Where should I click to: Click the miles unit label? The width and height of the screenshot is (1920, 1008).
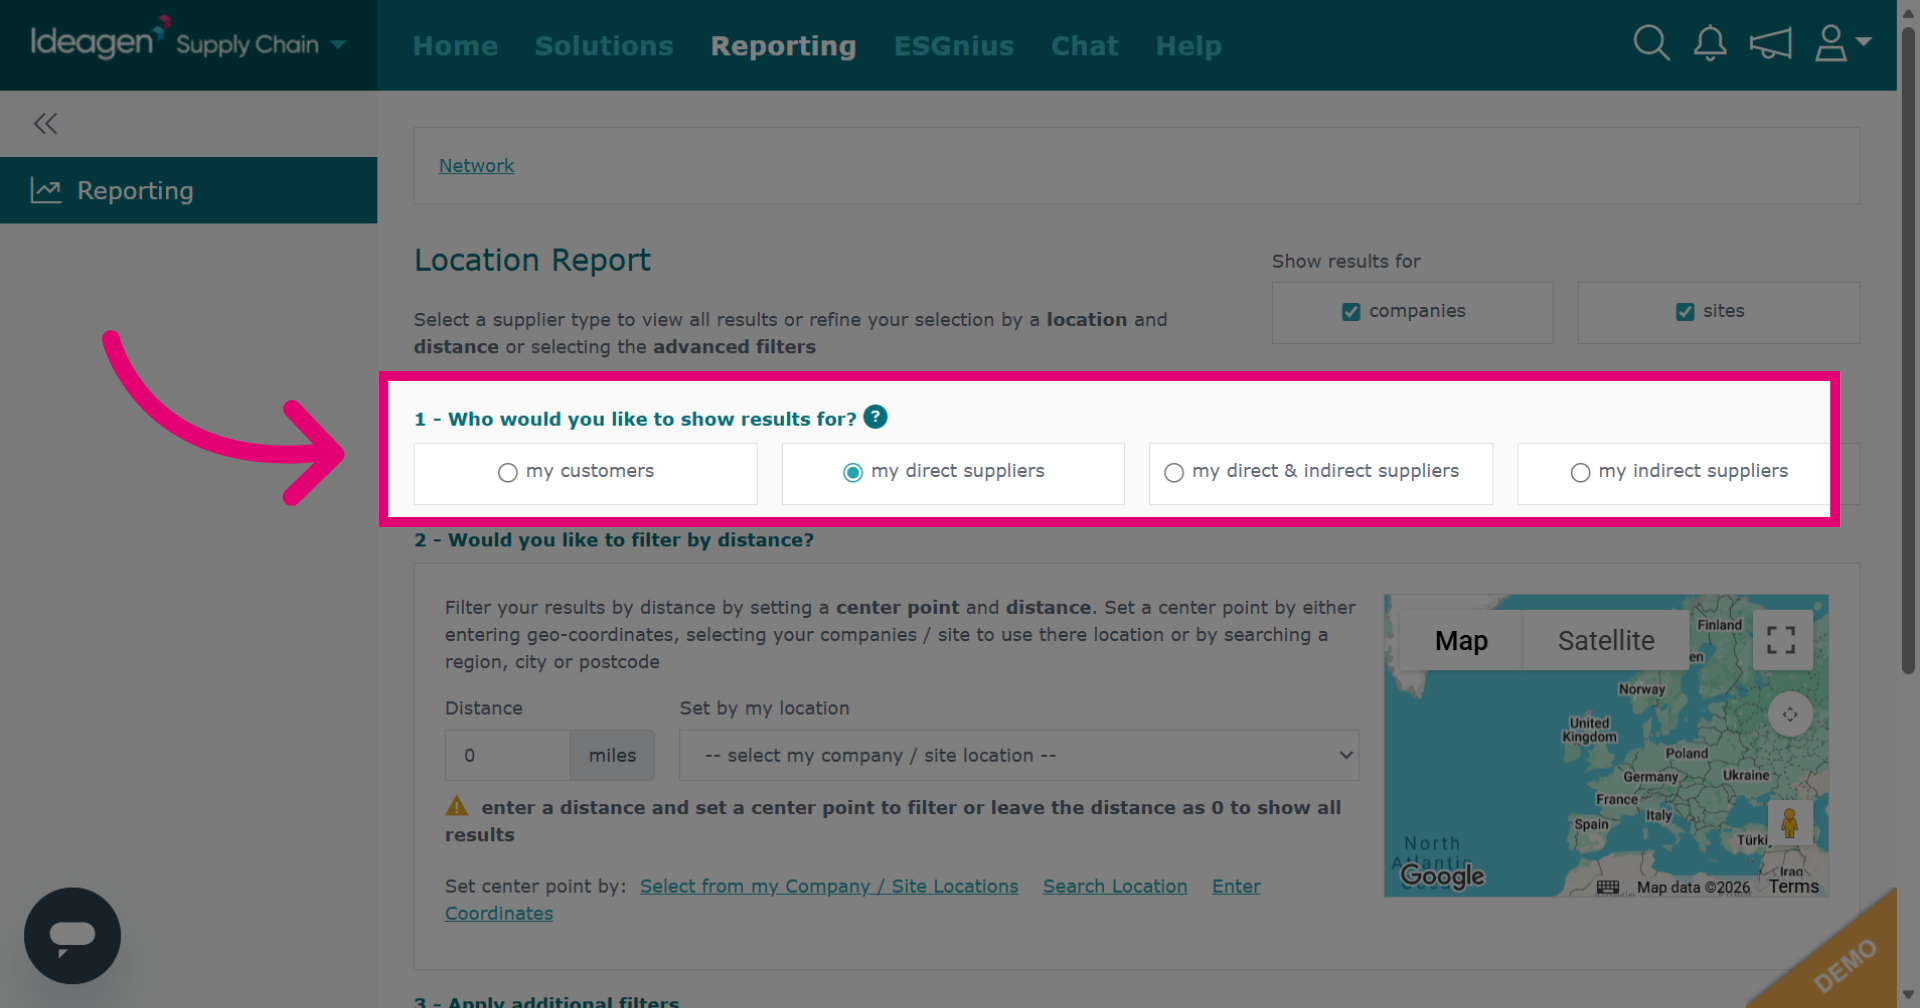pyautogui.click(x=612, y=755)
